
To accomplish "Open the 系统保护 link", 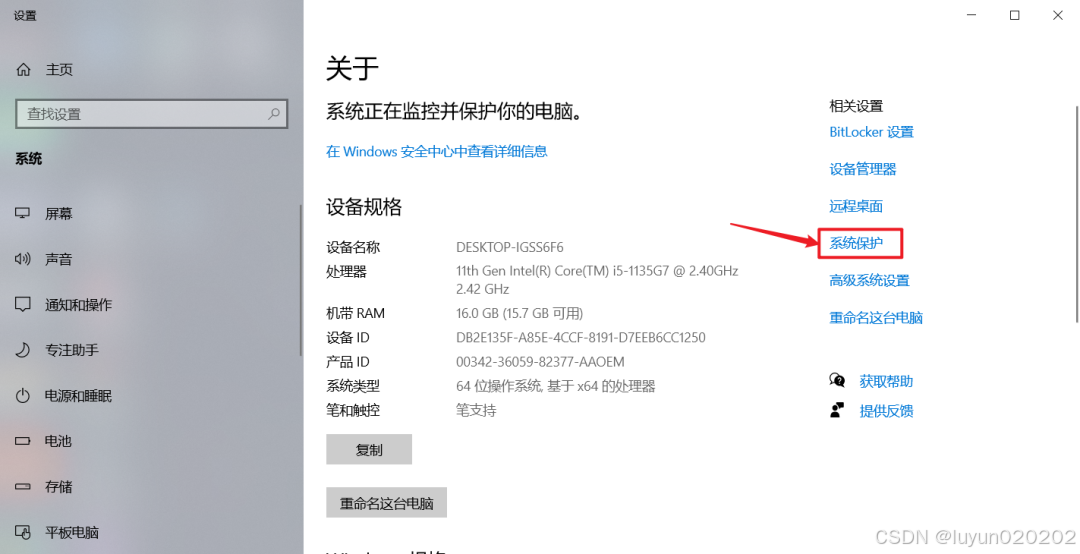I will pos(855,243).
